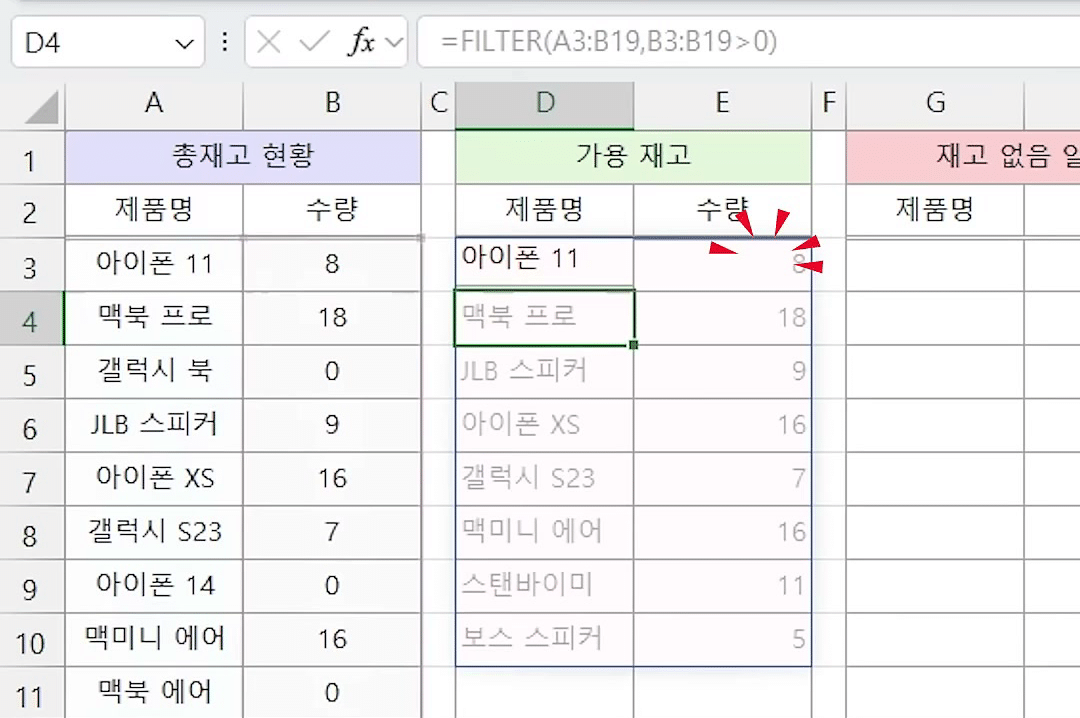
Task: Click the '총재고 현황' title cell
Action: pyautogui.click(x=242, y=157)
